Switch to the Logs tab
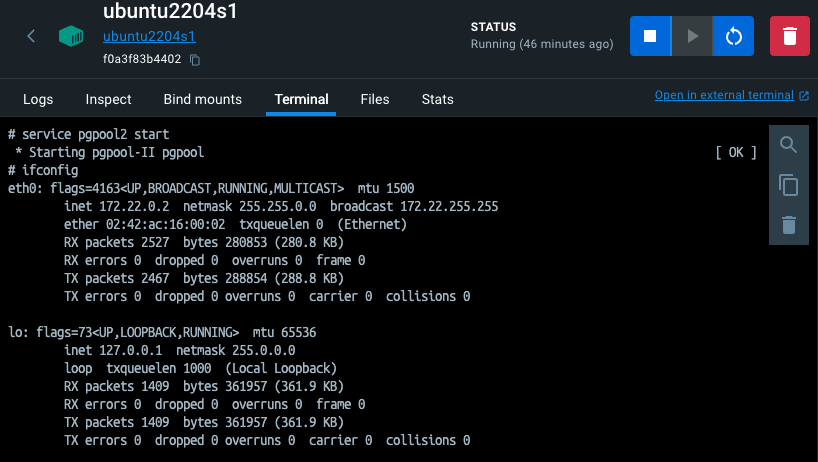Viewport: 818px width, 462px height. click(x=38, y=99)
